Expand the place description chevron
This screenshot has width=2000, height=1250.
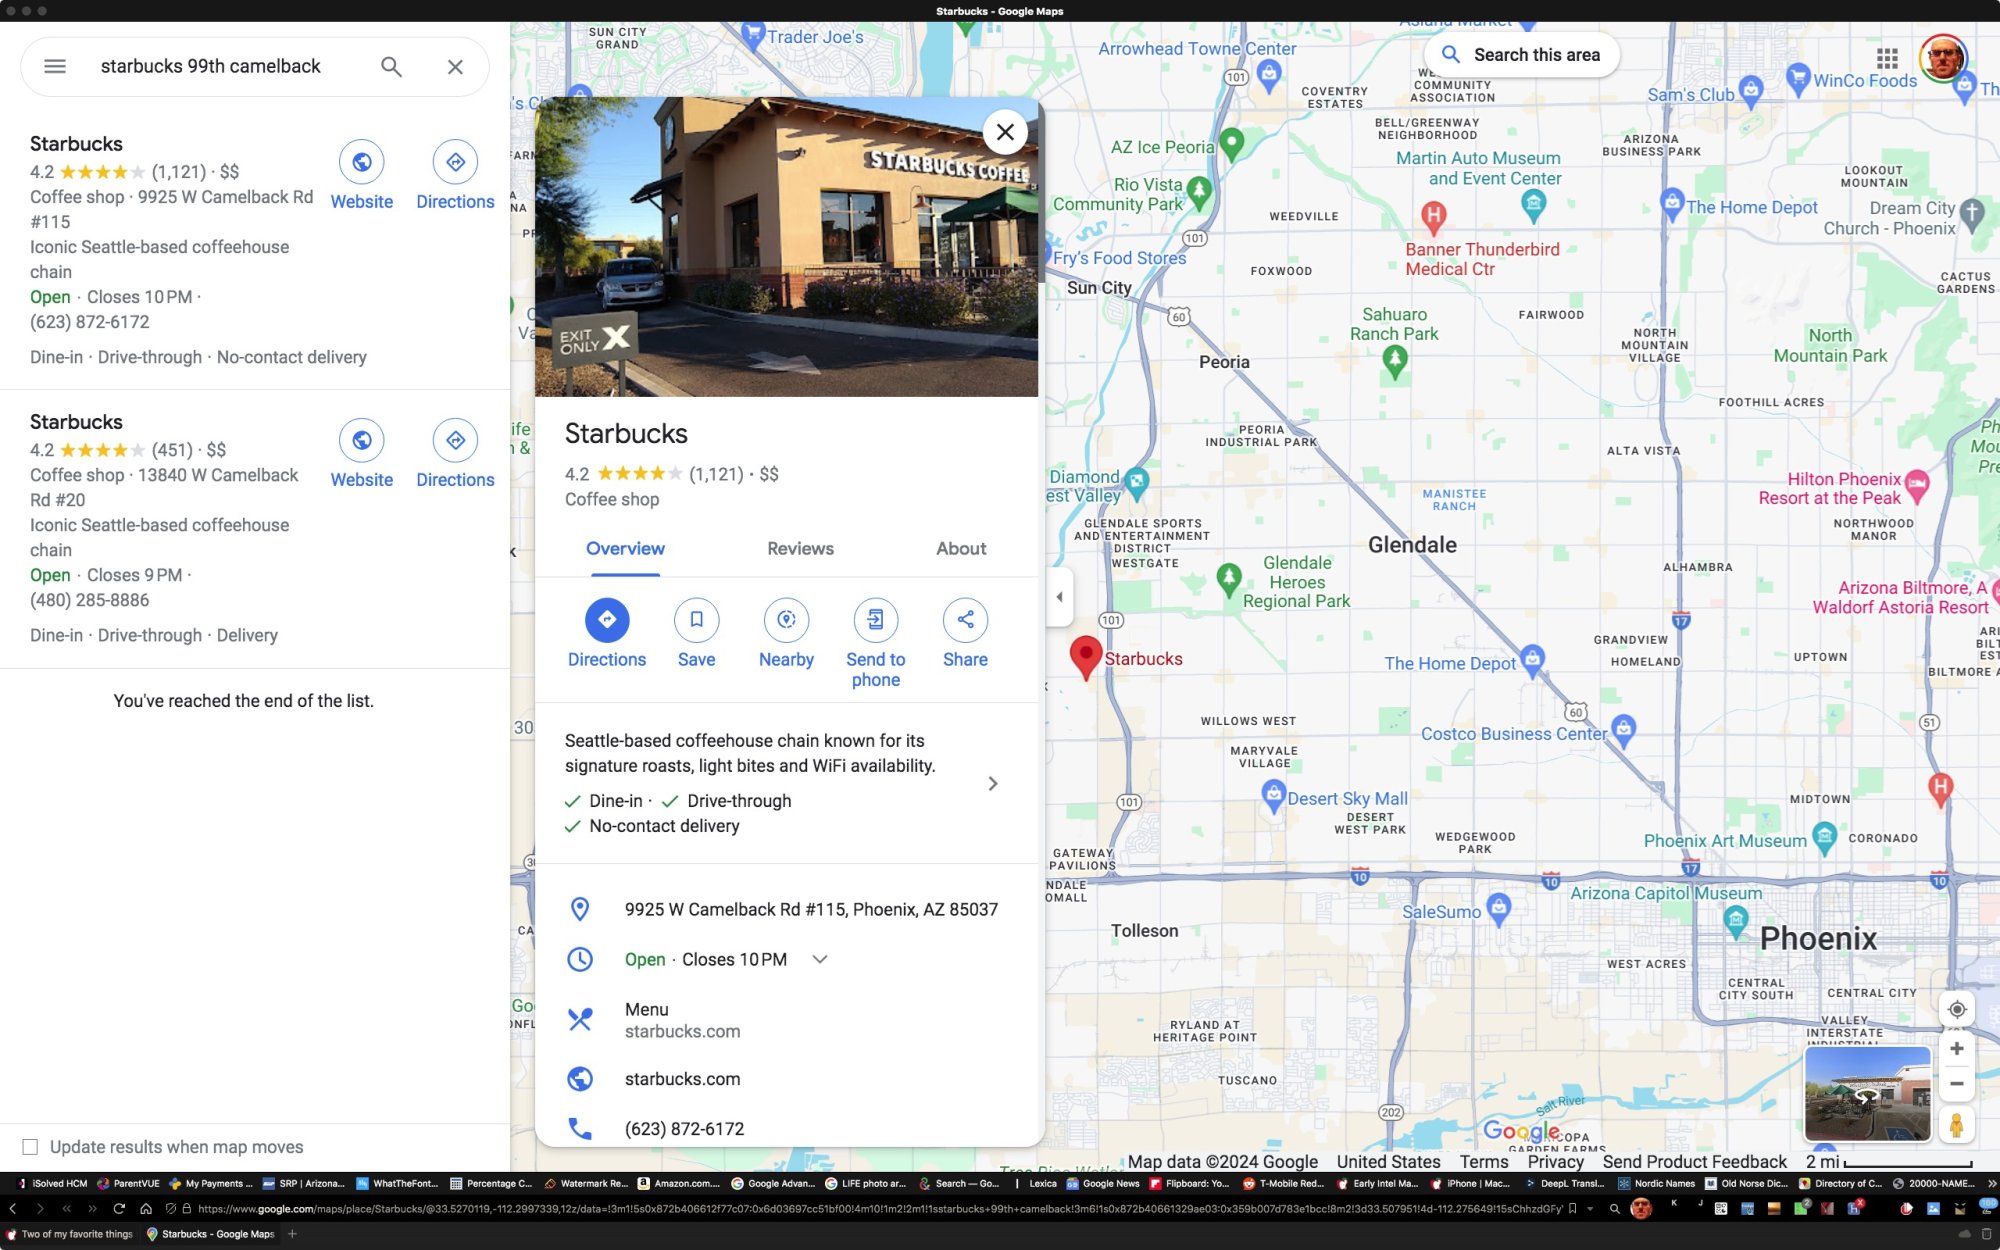992,783
